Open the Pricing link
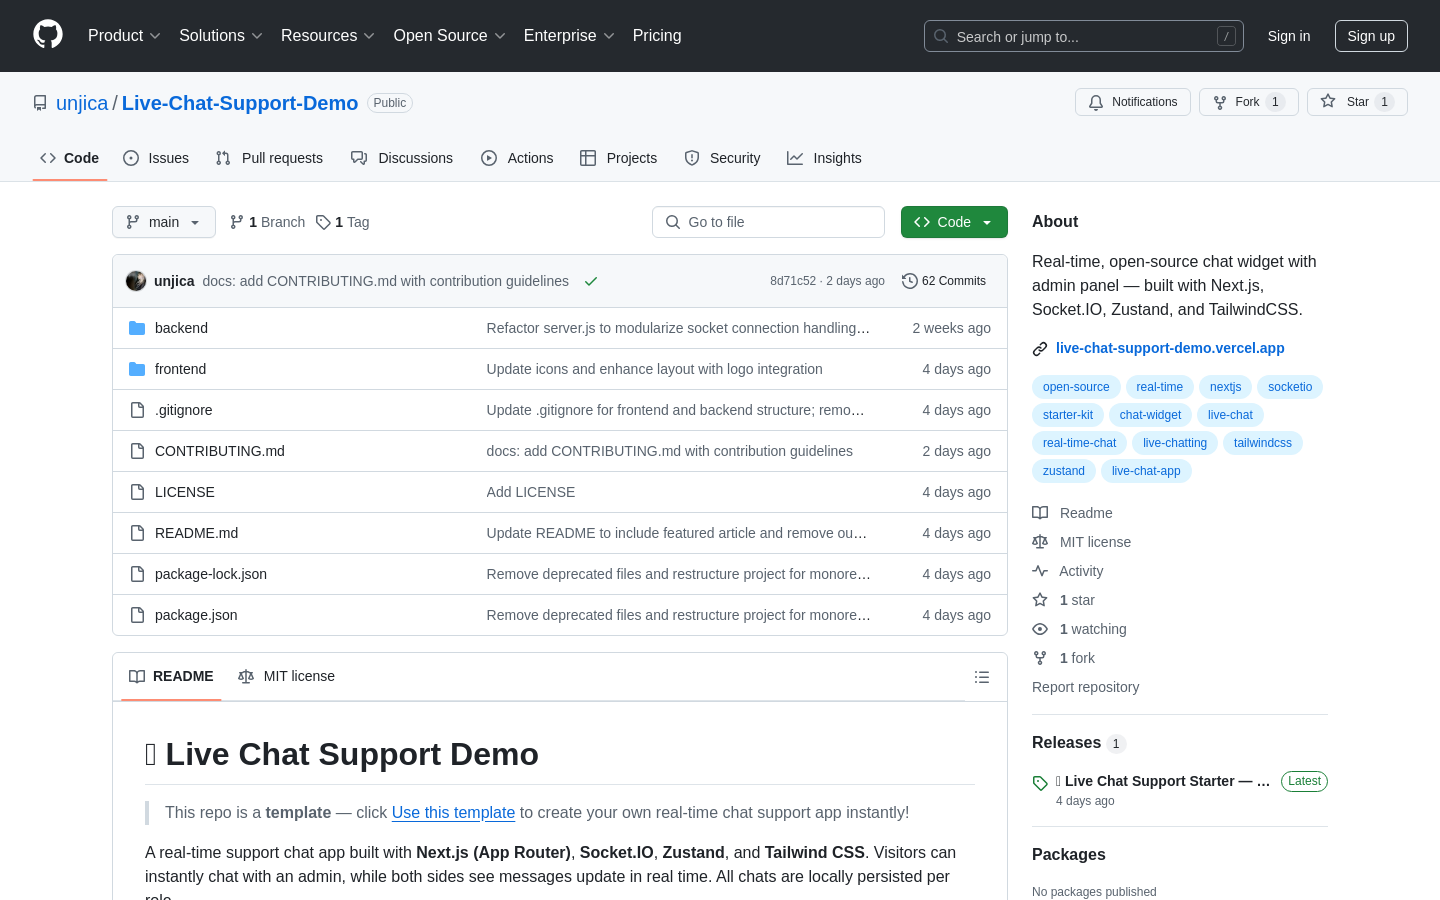 tap(657, 35)
